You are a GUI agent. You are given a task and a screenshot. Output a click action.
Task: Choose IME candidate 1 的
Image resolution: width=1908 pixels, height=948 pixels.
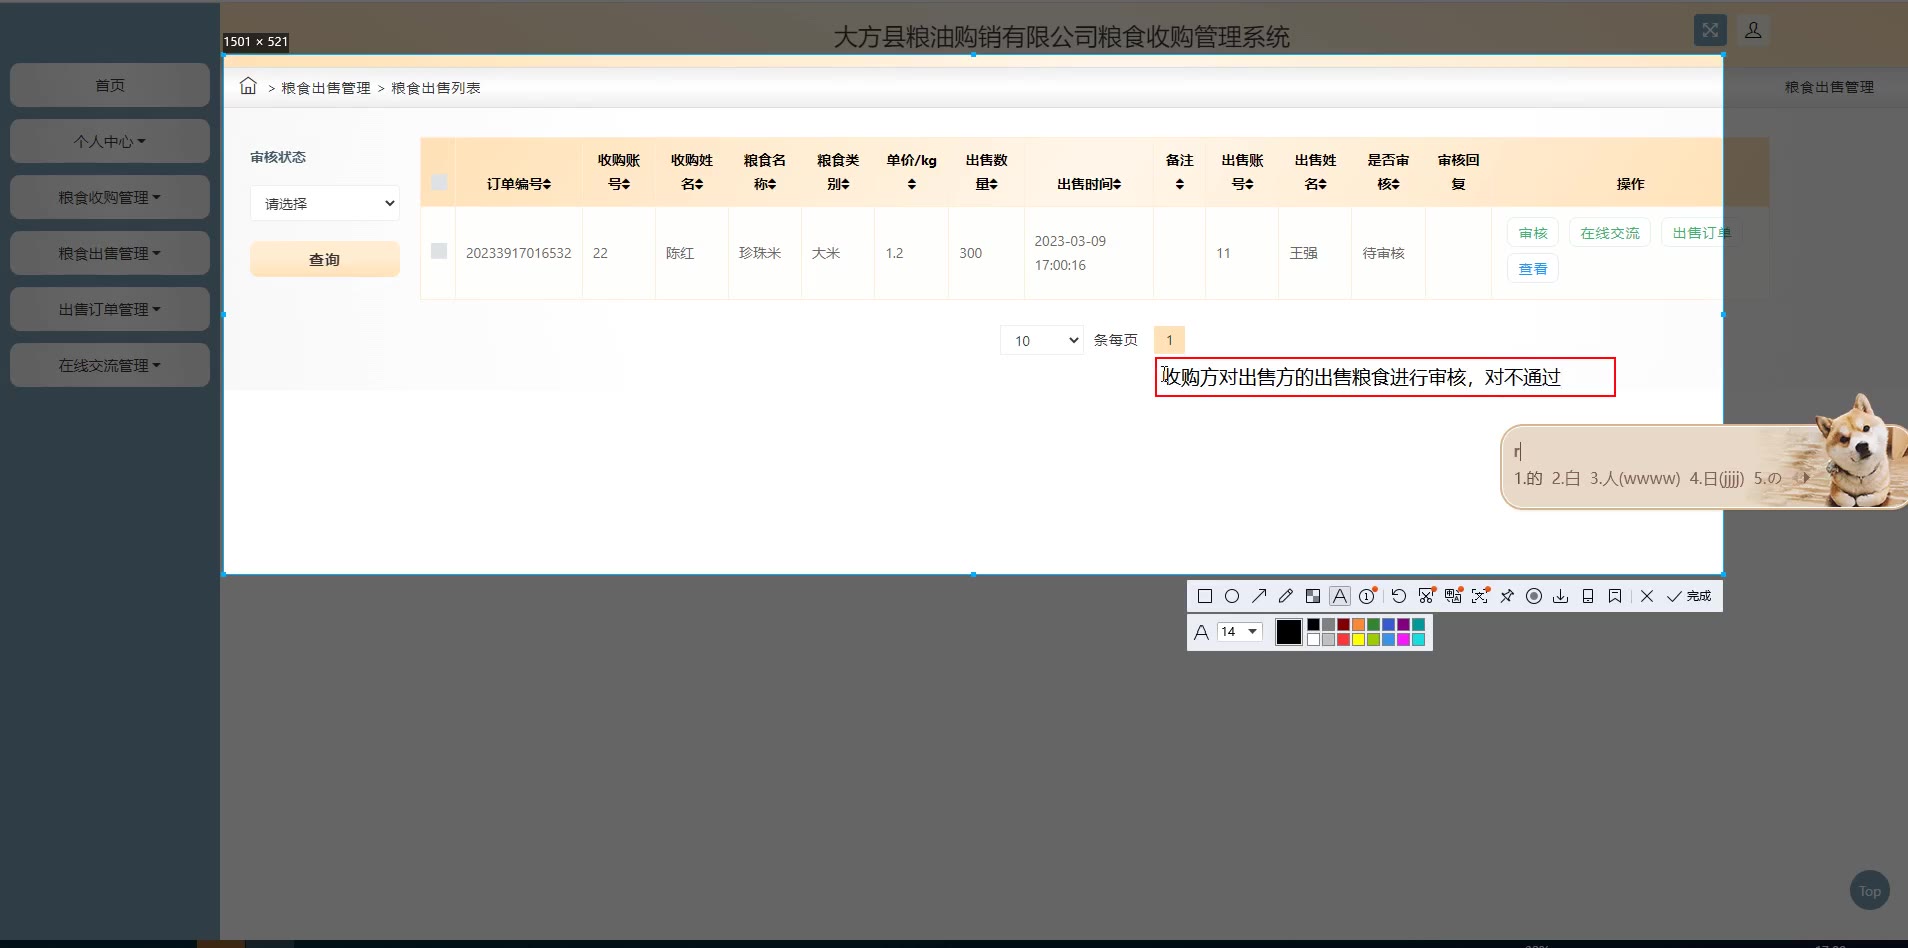1528,478
